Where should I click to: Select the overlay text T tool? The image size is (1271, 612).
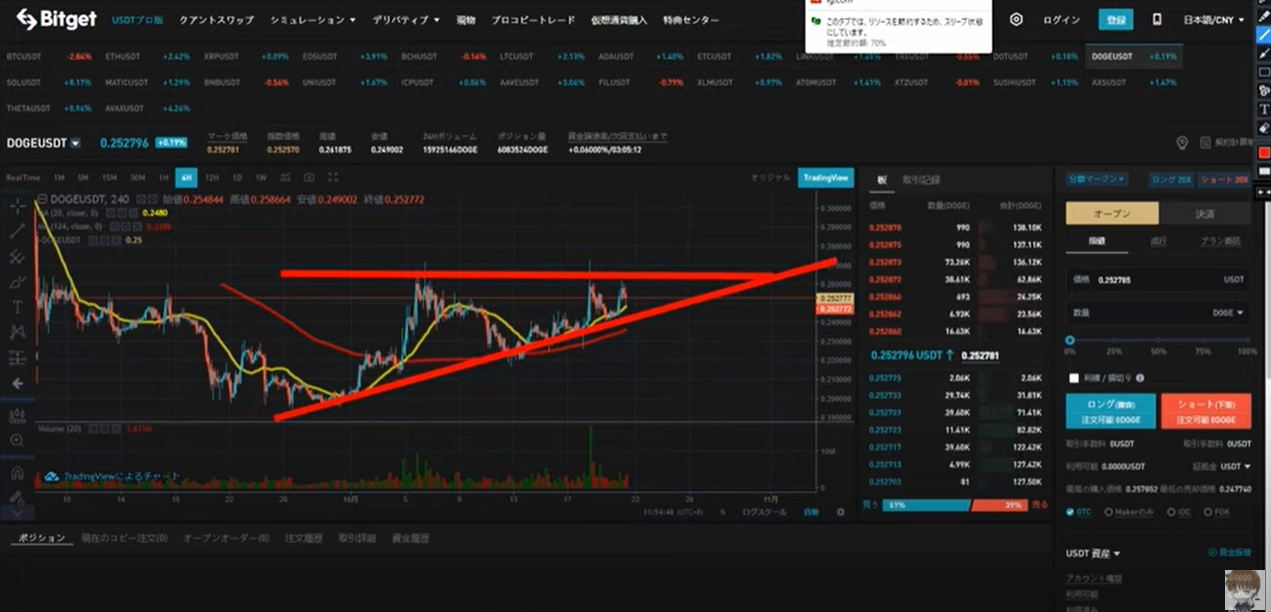[x=1263, y=109]
